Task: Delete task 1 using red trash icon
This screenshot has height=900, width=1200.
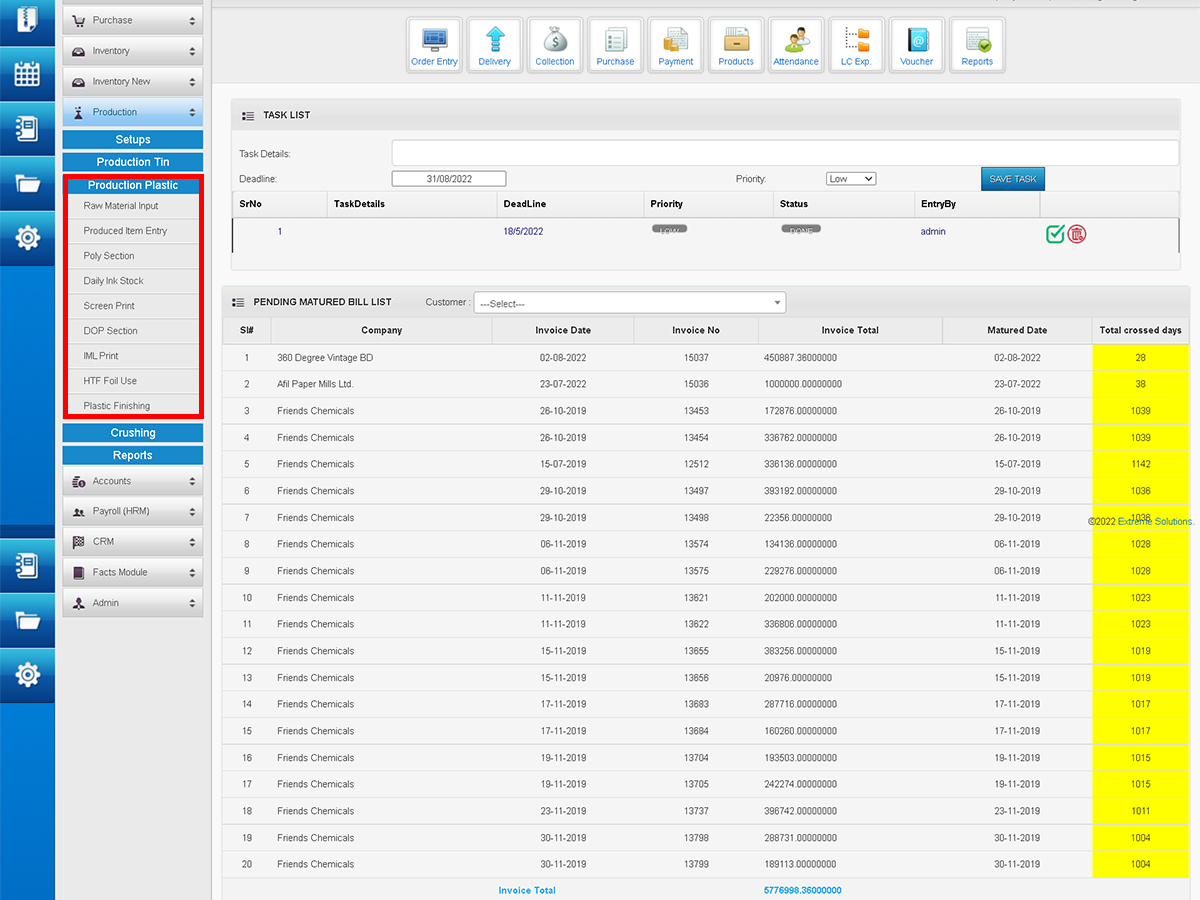Action: click(1077, 234)
